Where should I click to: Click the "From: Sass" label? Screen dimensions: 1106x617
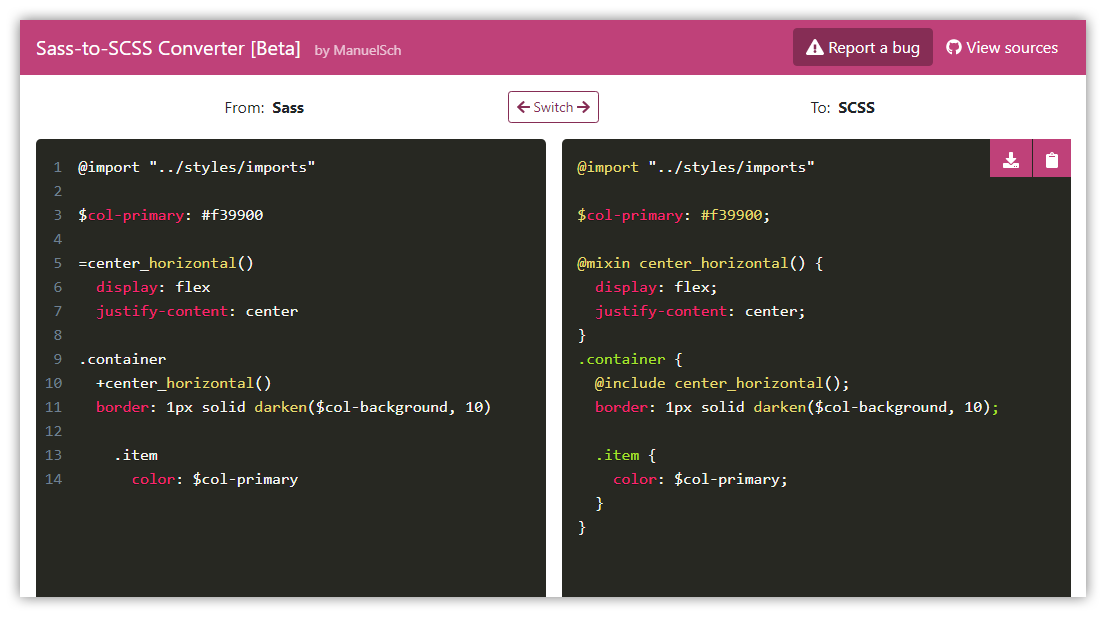pyautogui.click(x=264, y=108)
